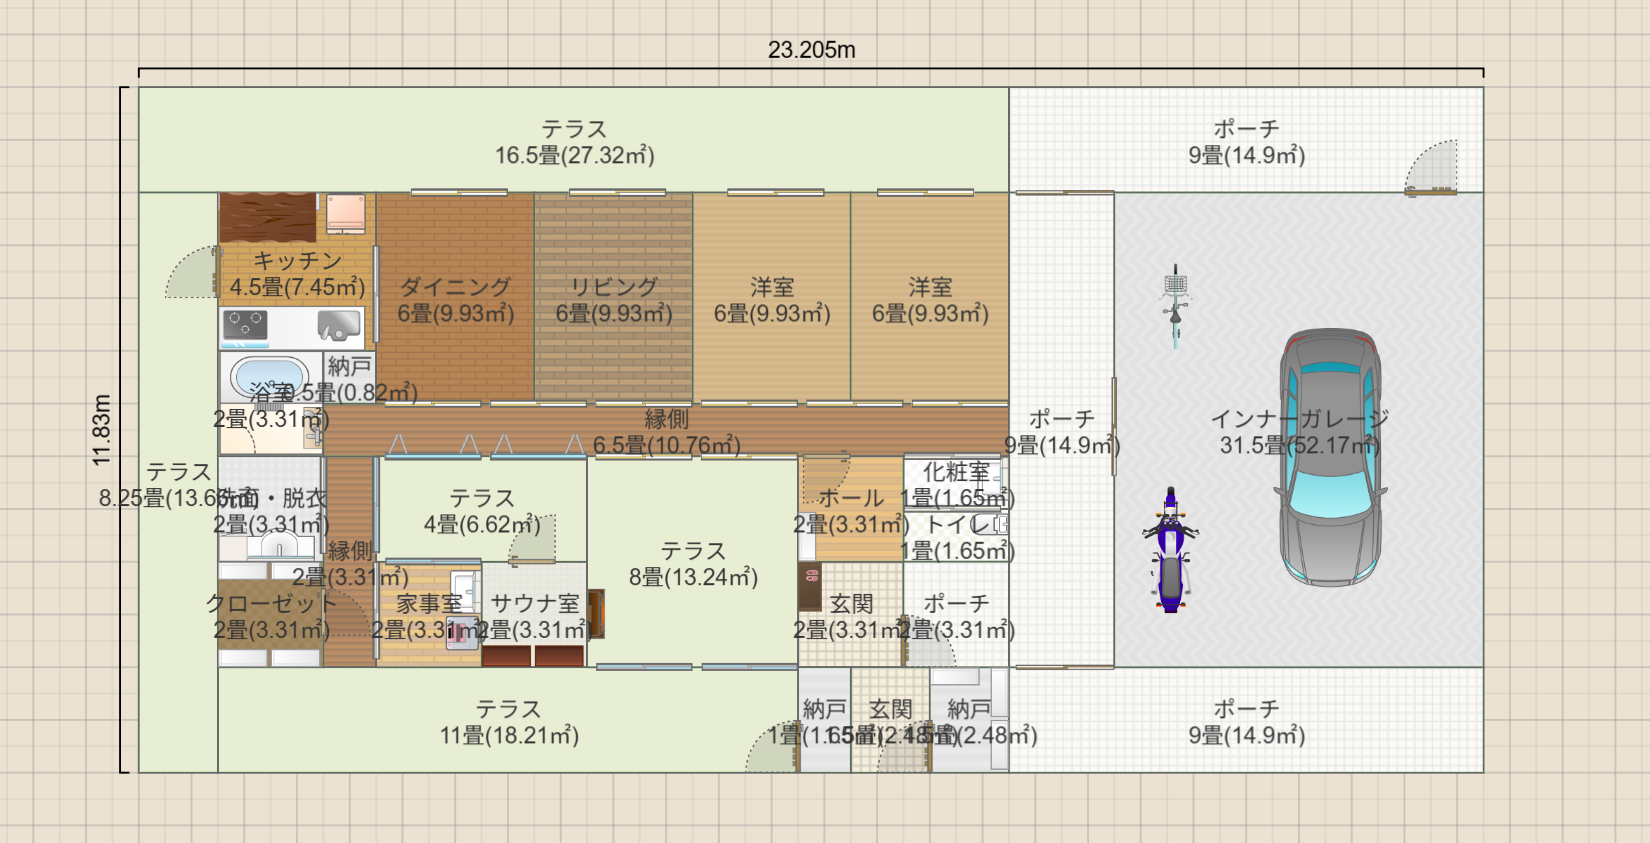Click the リビング 6畳 label

coord(614,300)
